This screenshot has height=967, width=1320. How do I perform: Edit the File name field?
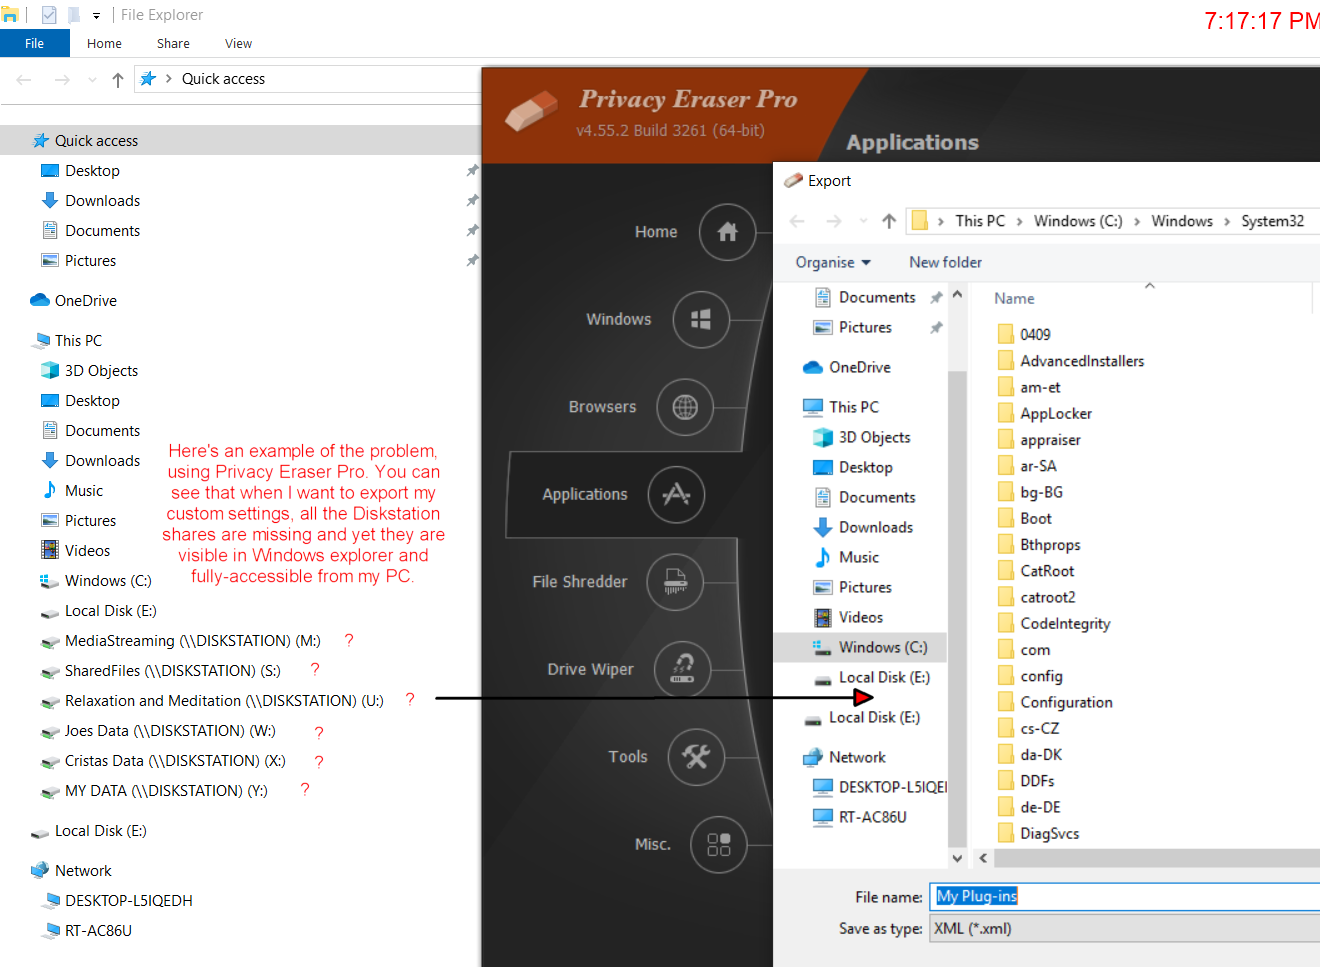coord(1125,896)
